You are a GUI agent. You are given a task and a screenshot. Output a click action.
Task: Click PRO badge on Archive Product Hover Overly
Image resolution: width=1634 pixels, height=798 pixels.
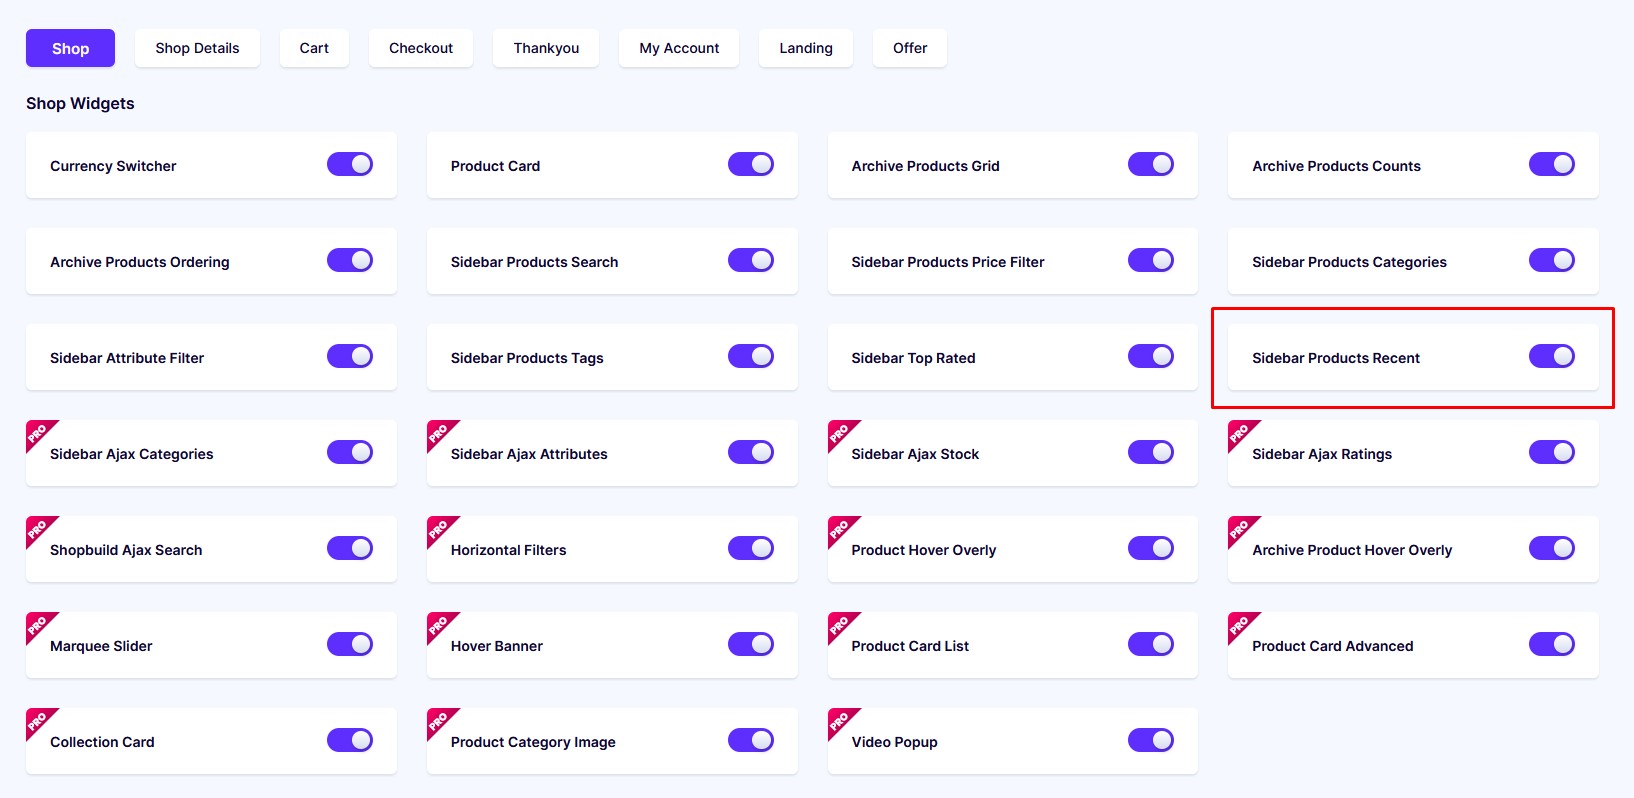coord(1241,529)
